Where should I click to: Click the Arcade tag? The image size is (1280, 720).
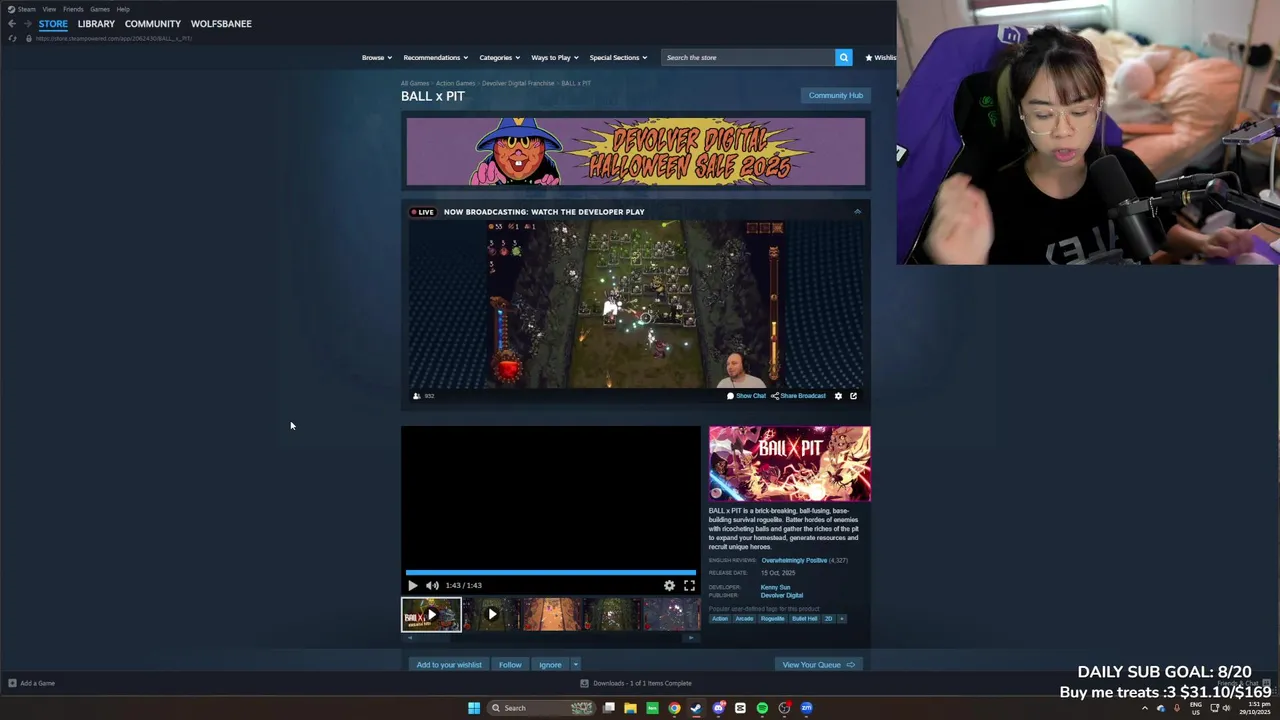coord(744,618)
